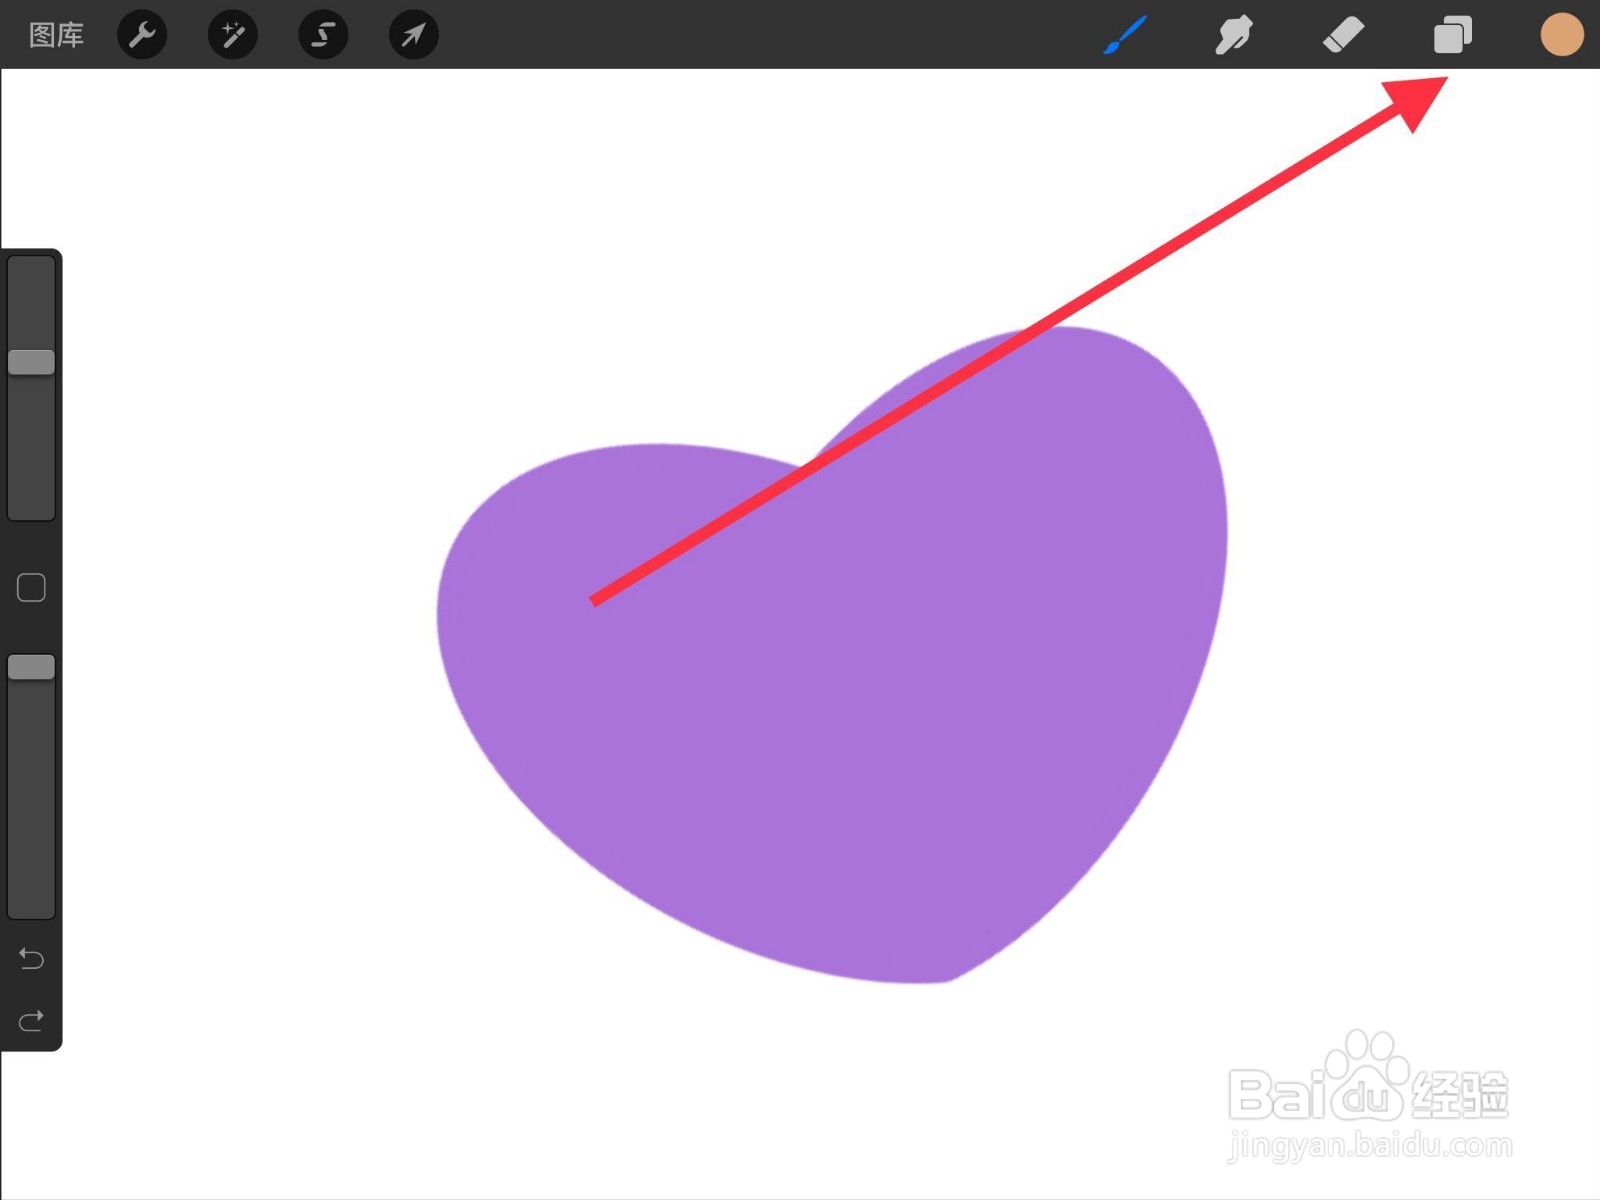
Task: Activate the Transform arrow tool
Action: pyautogui.click(x=413, y=35)
